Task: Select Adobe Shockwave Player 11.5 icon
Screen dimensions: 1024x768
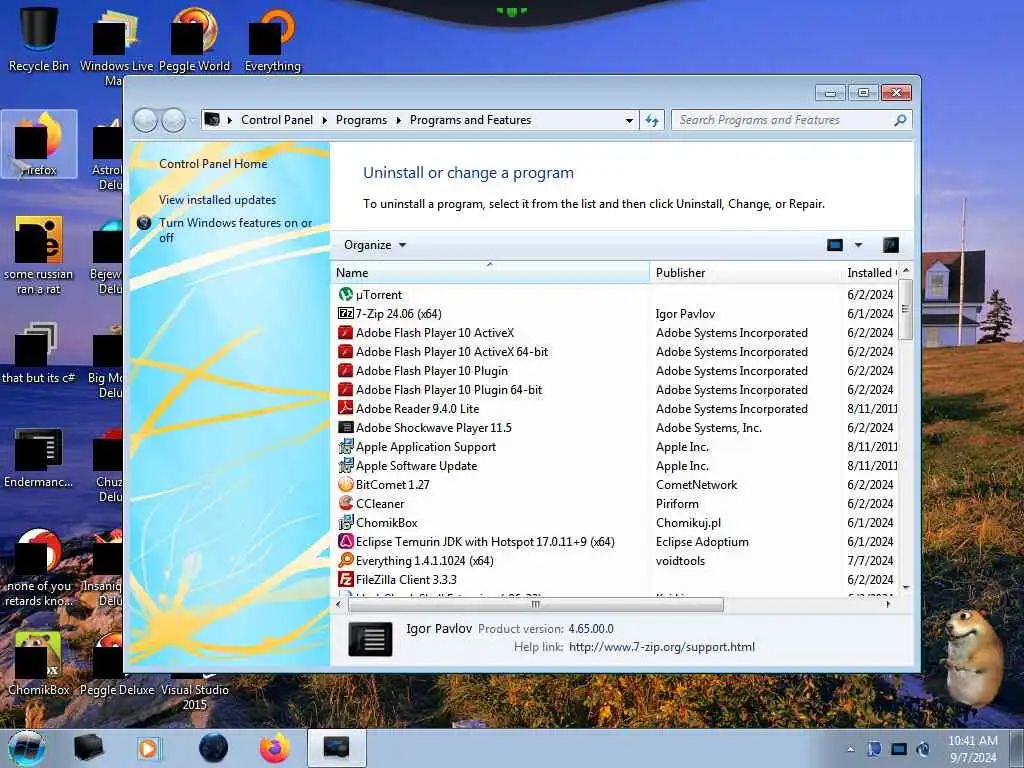Action: click(x=345, y=427)
